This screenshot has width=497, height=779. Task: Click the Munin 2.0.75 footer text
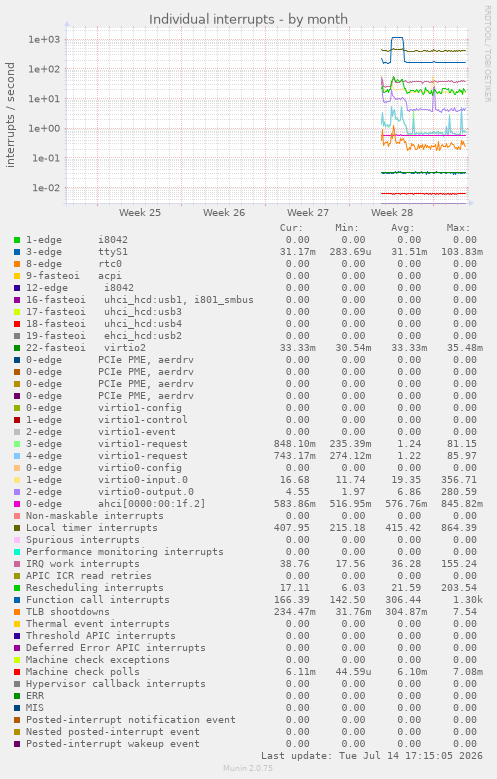point(248,768)
